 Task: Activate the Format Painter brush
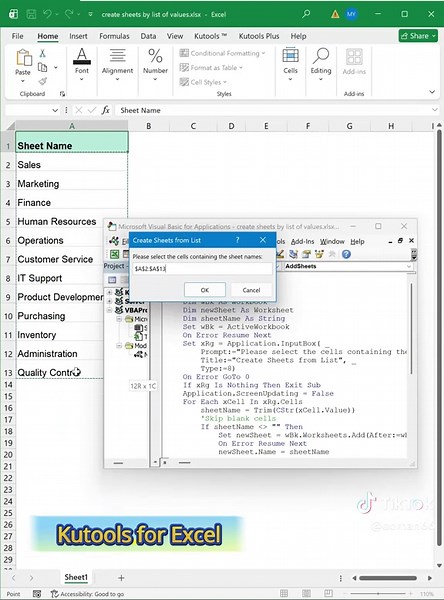42,81
